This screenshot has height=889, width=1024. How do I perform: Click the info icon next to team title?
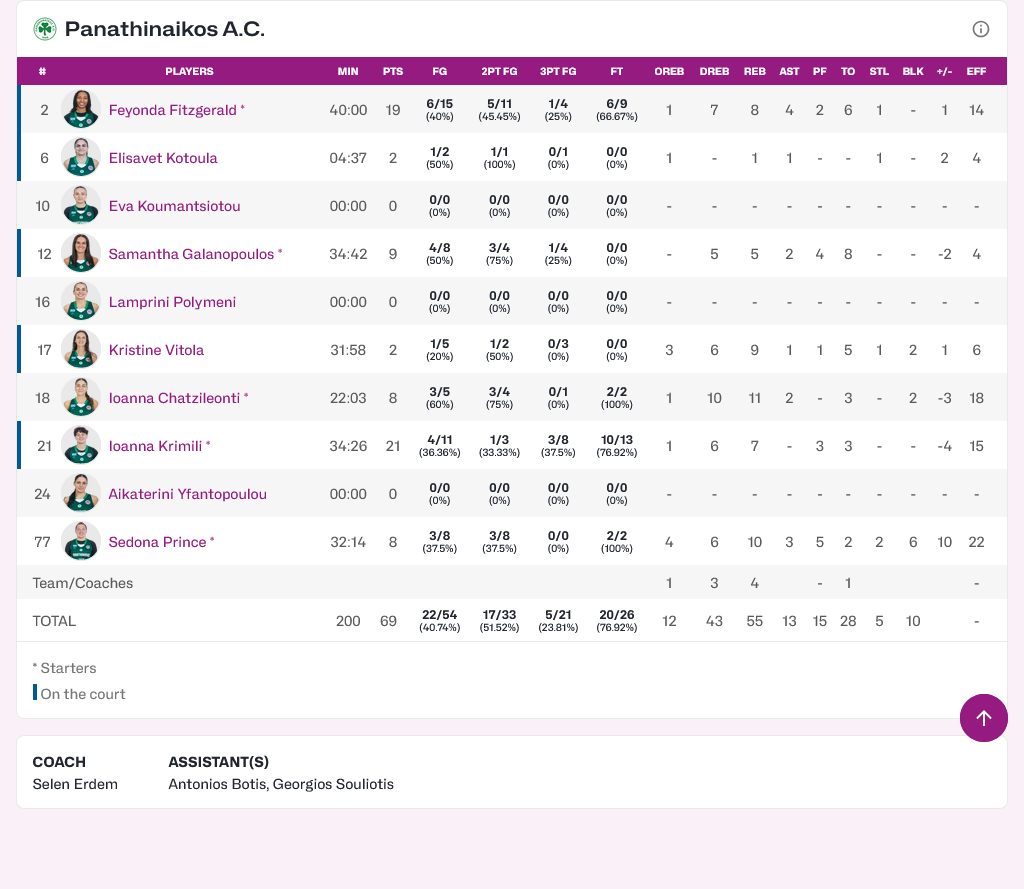point(981,29)
